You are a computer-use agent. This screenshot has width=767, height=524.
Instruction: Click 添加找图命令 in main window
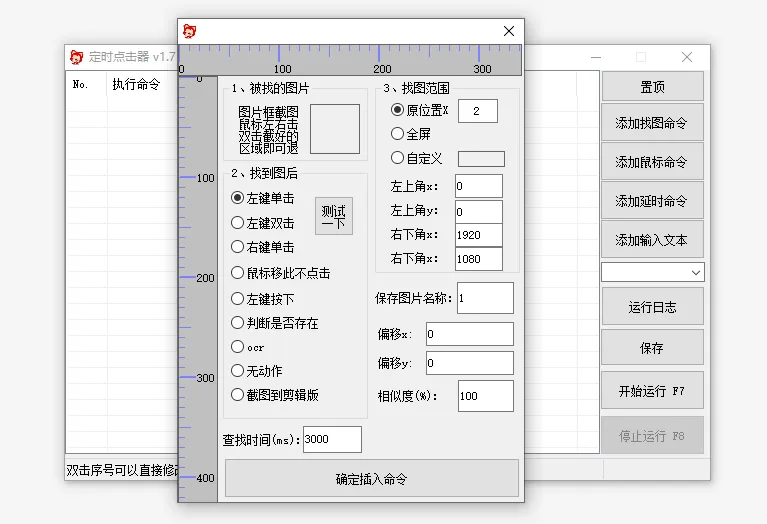653,123
